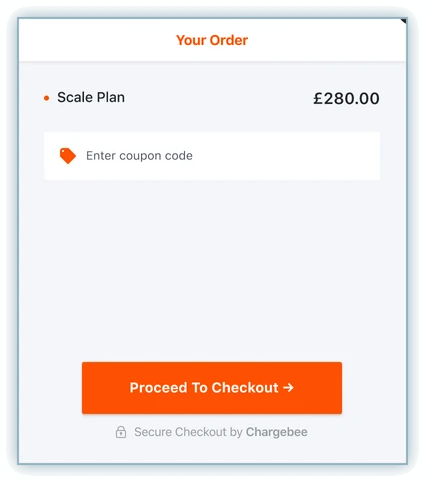Click the orange coupon tag icon
The image size is (425, 482).
tap(68, 156)
